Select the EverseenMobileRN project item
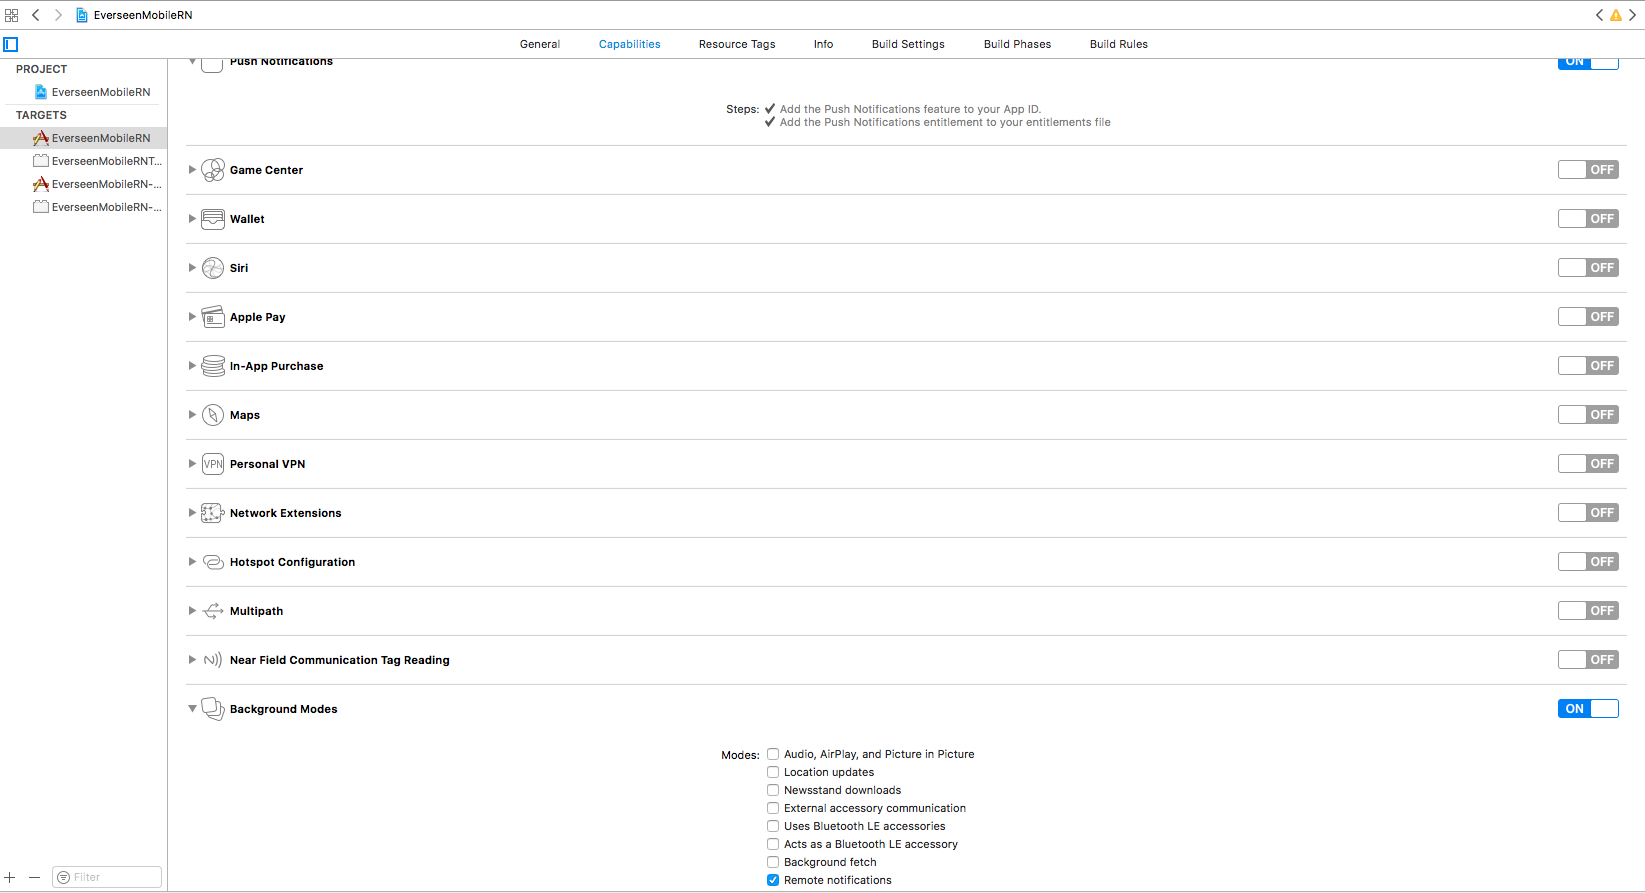1645x893 pixels. point(84,92)
